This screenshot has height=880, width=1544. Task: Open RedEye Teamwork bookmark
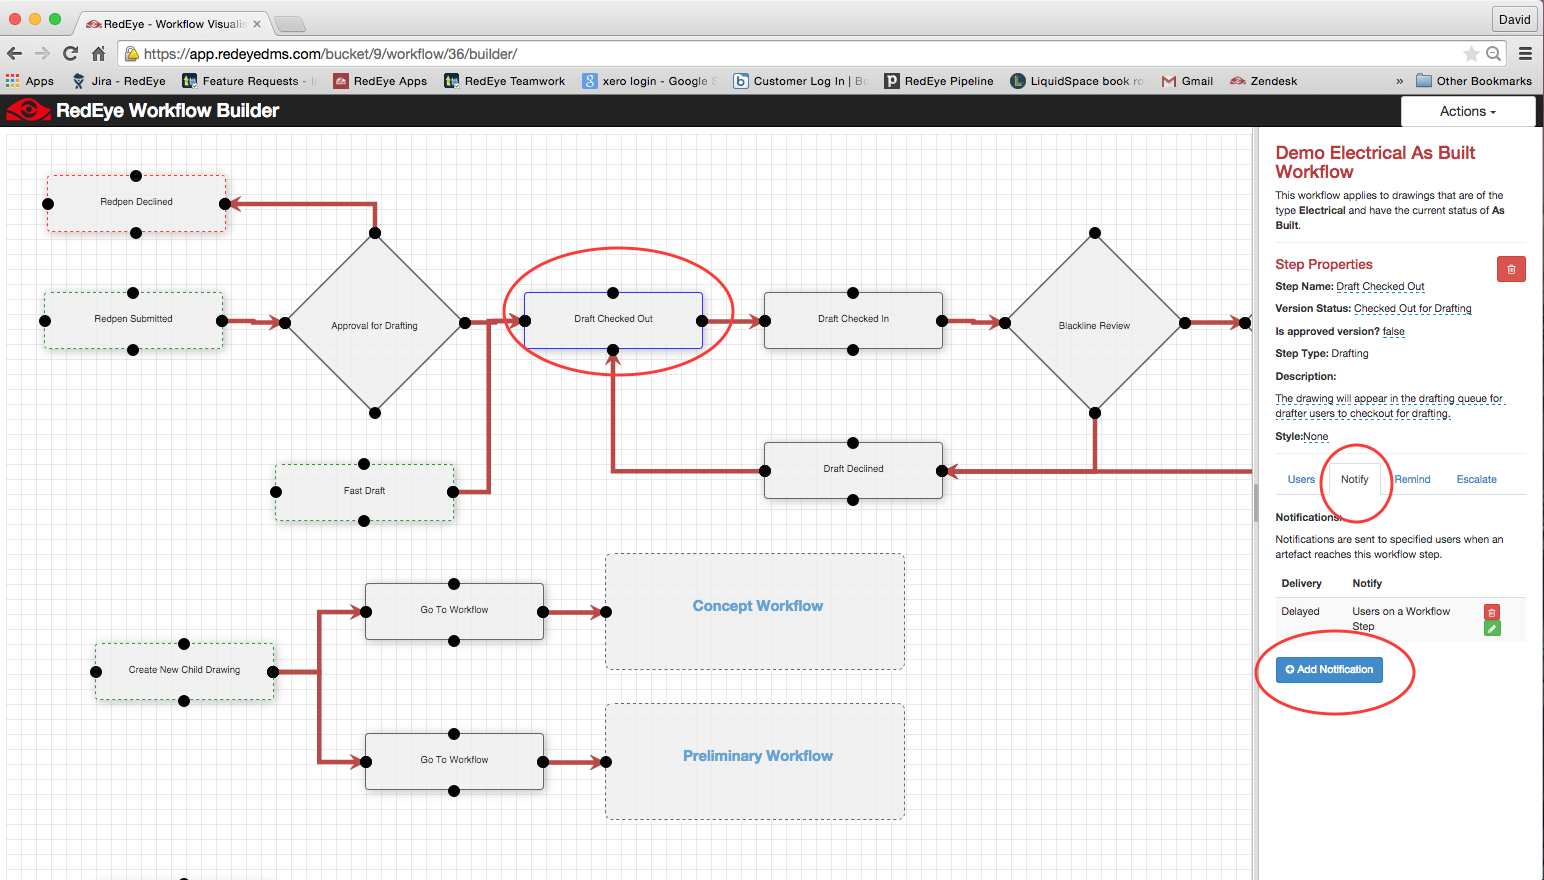pos(505,81)
